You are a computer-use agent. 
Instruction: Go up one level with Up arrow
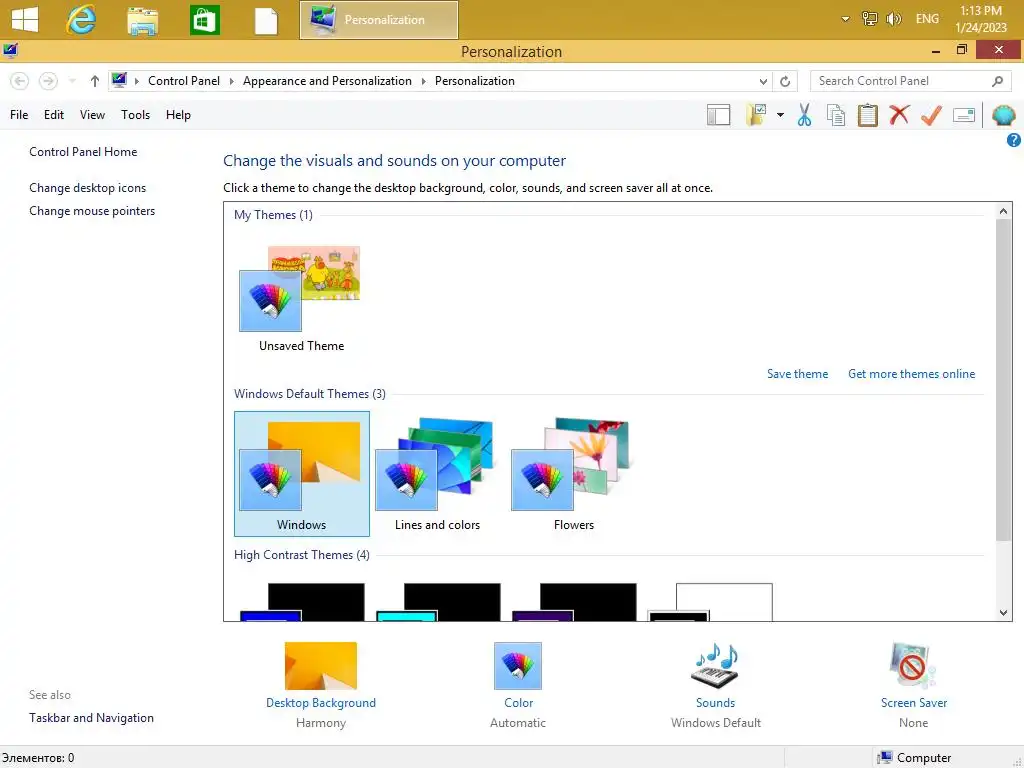95,81
